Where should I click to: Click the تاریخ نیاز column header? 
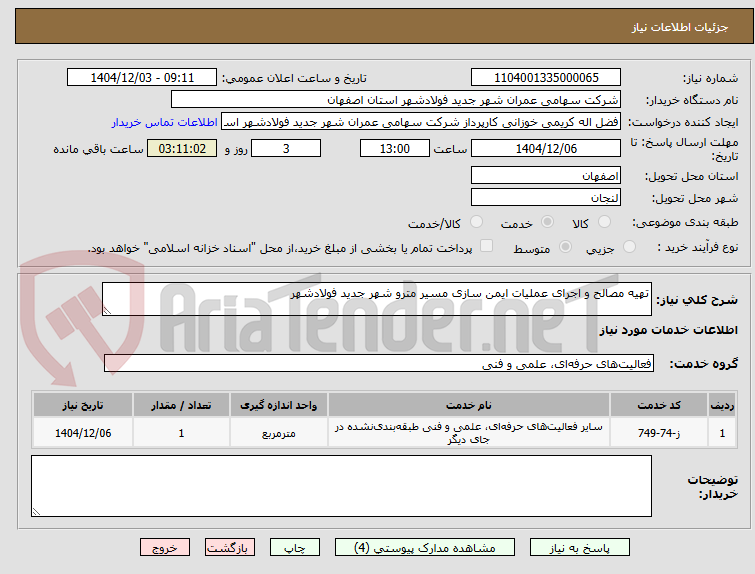(x=83, y=405)
